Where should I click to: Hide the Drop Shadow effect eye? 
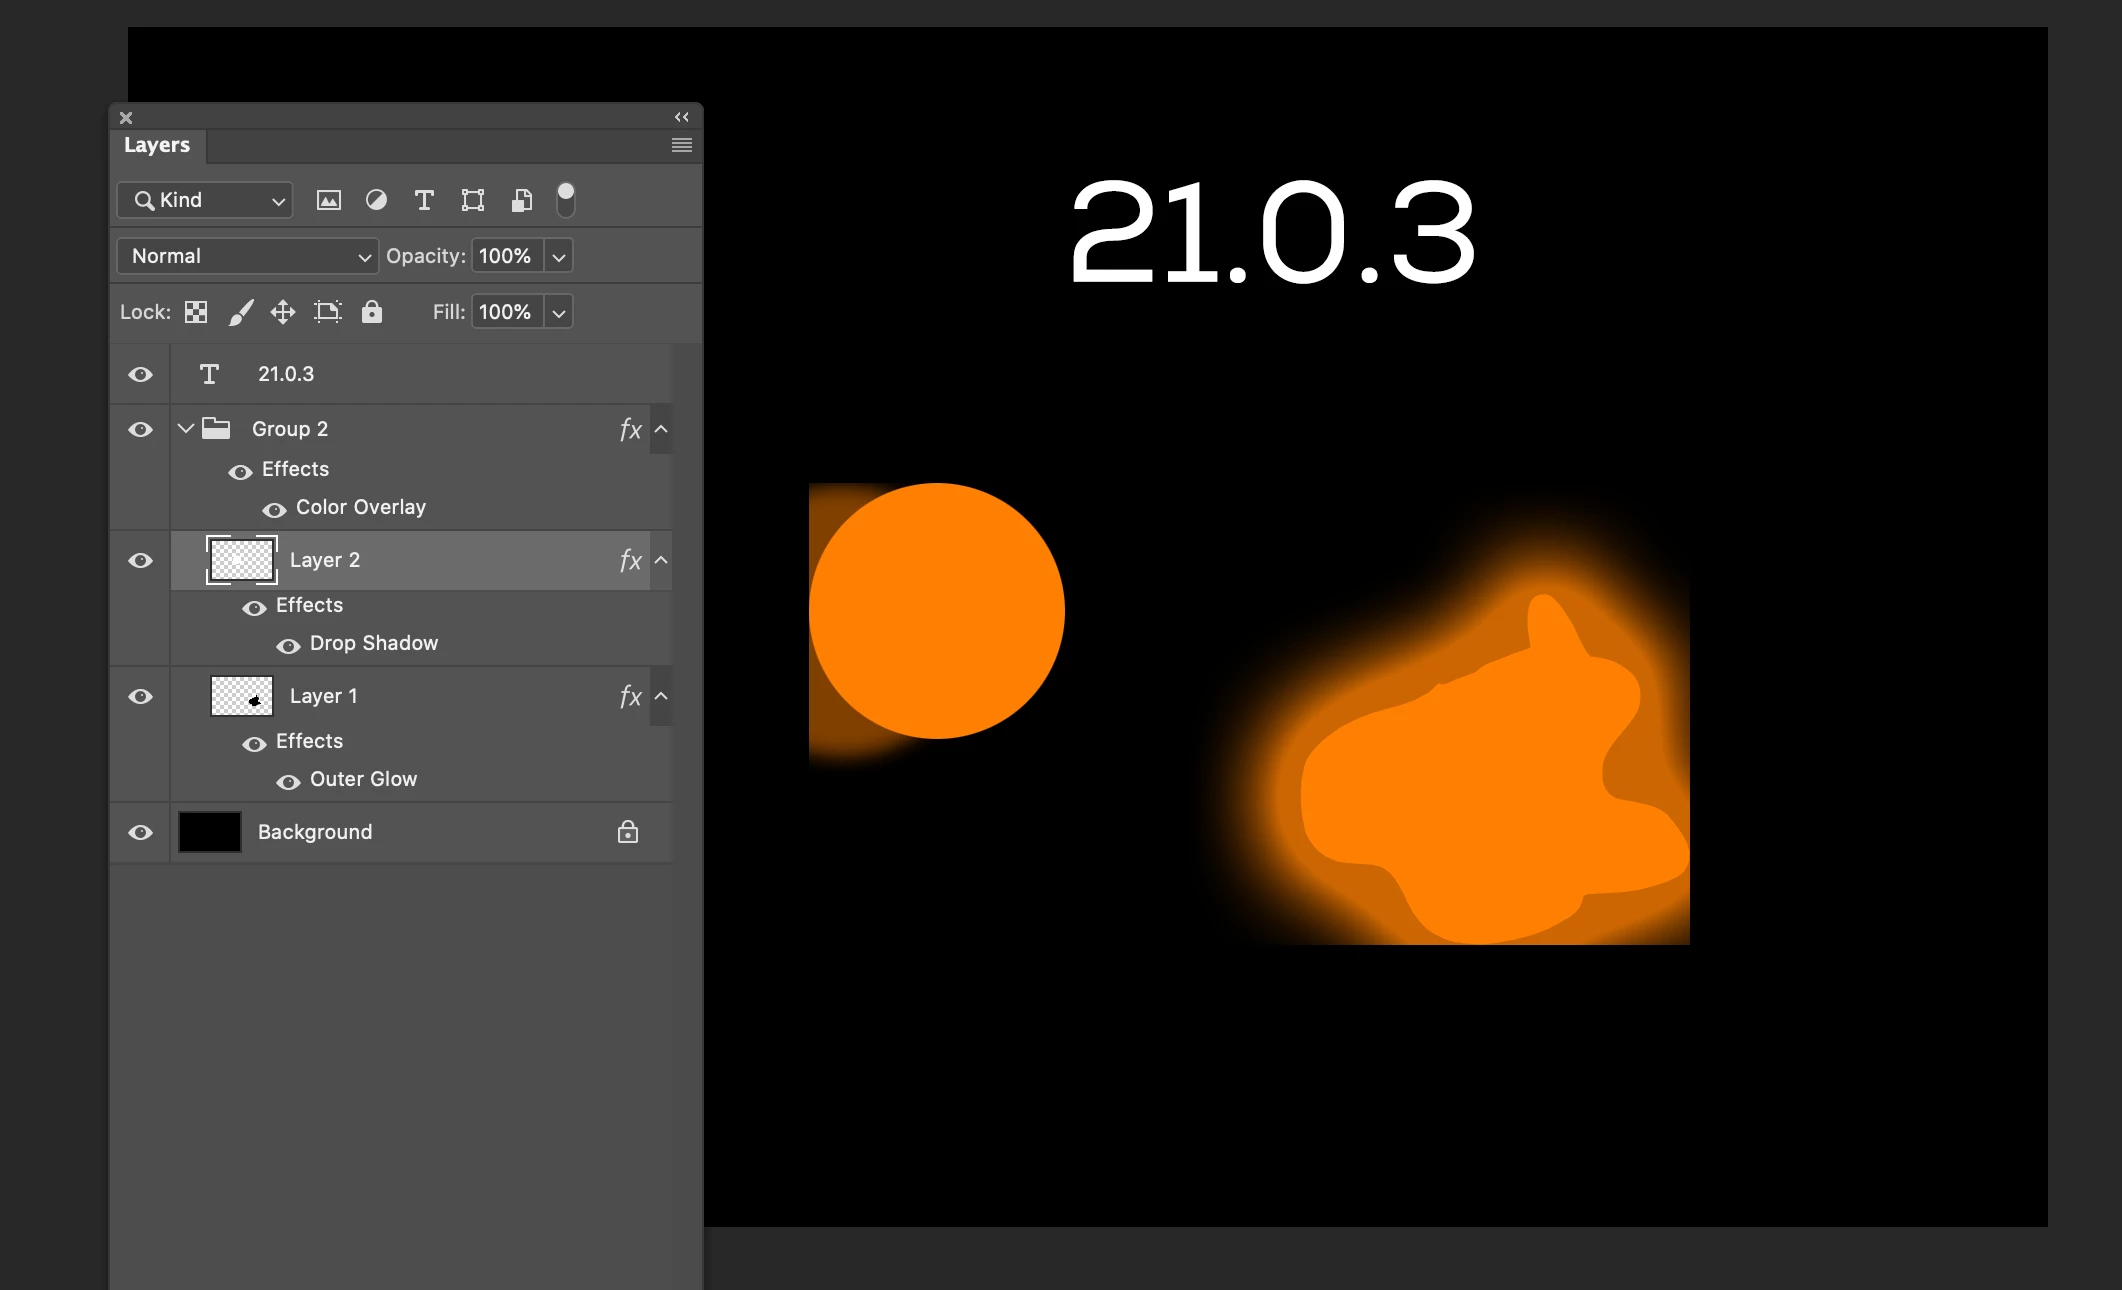coord(288,645)
